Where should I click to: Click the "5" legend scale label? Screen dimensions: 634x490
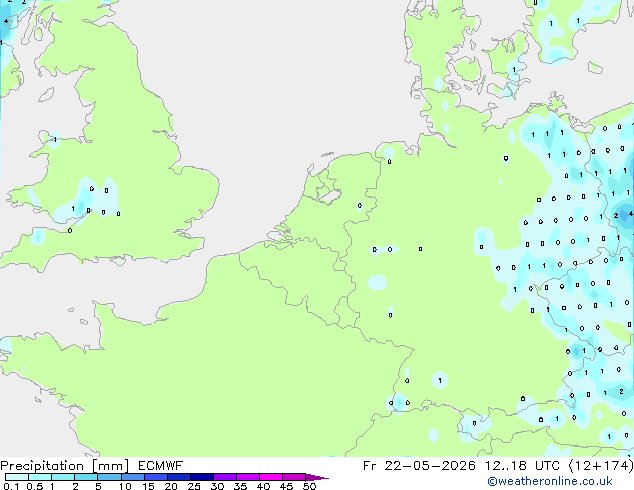(x=98, y=486)
